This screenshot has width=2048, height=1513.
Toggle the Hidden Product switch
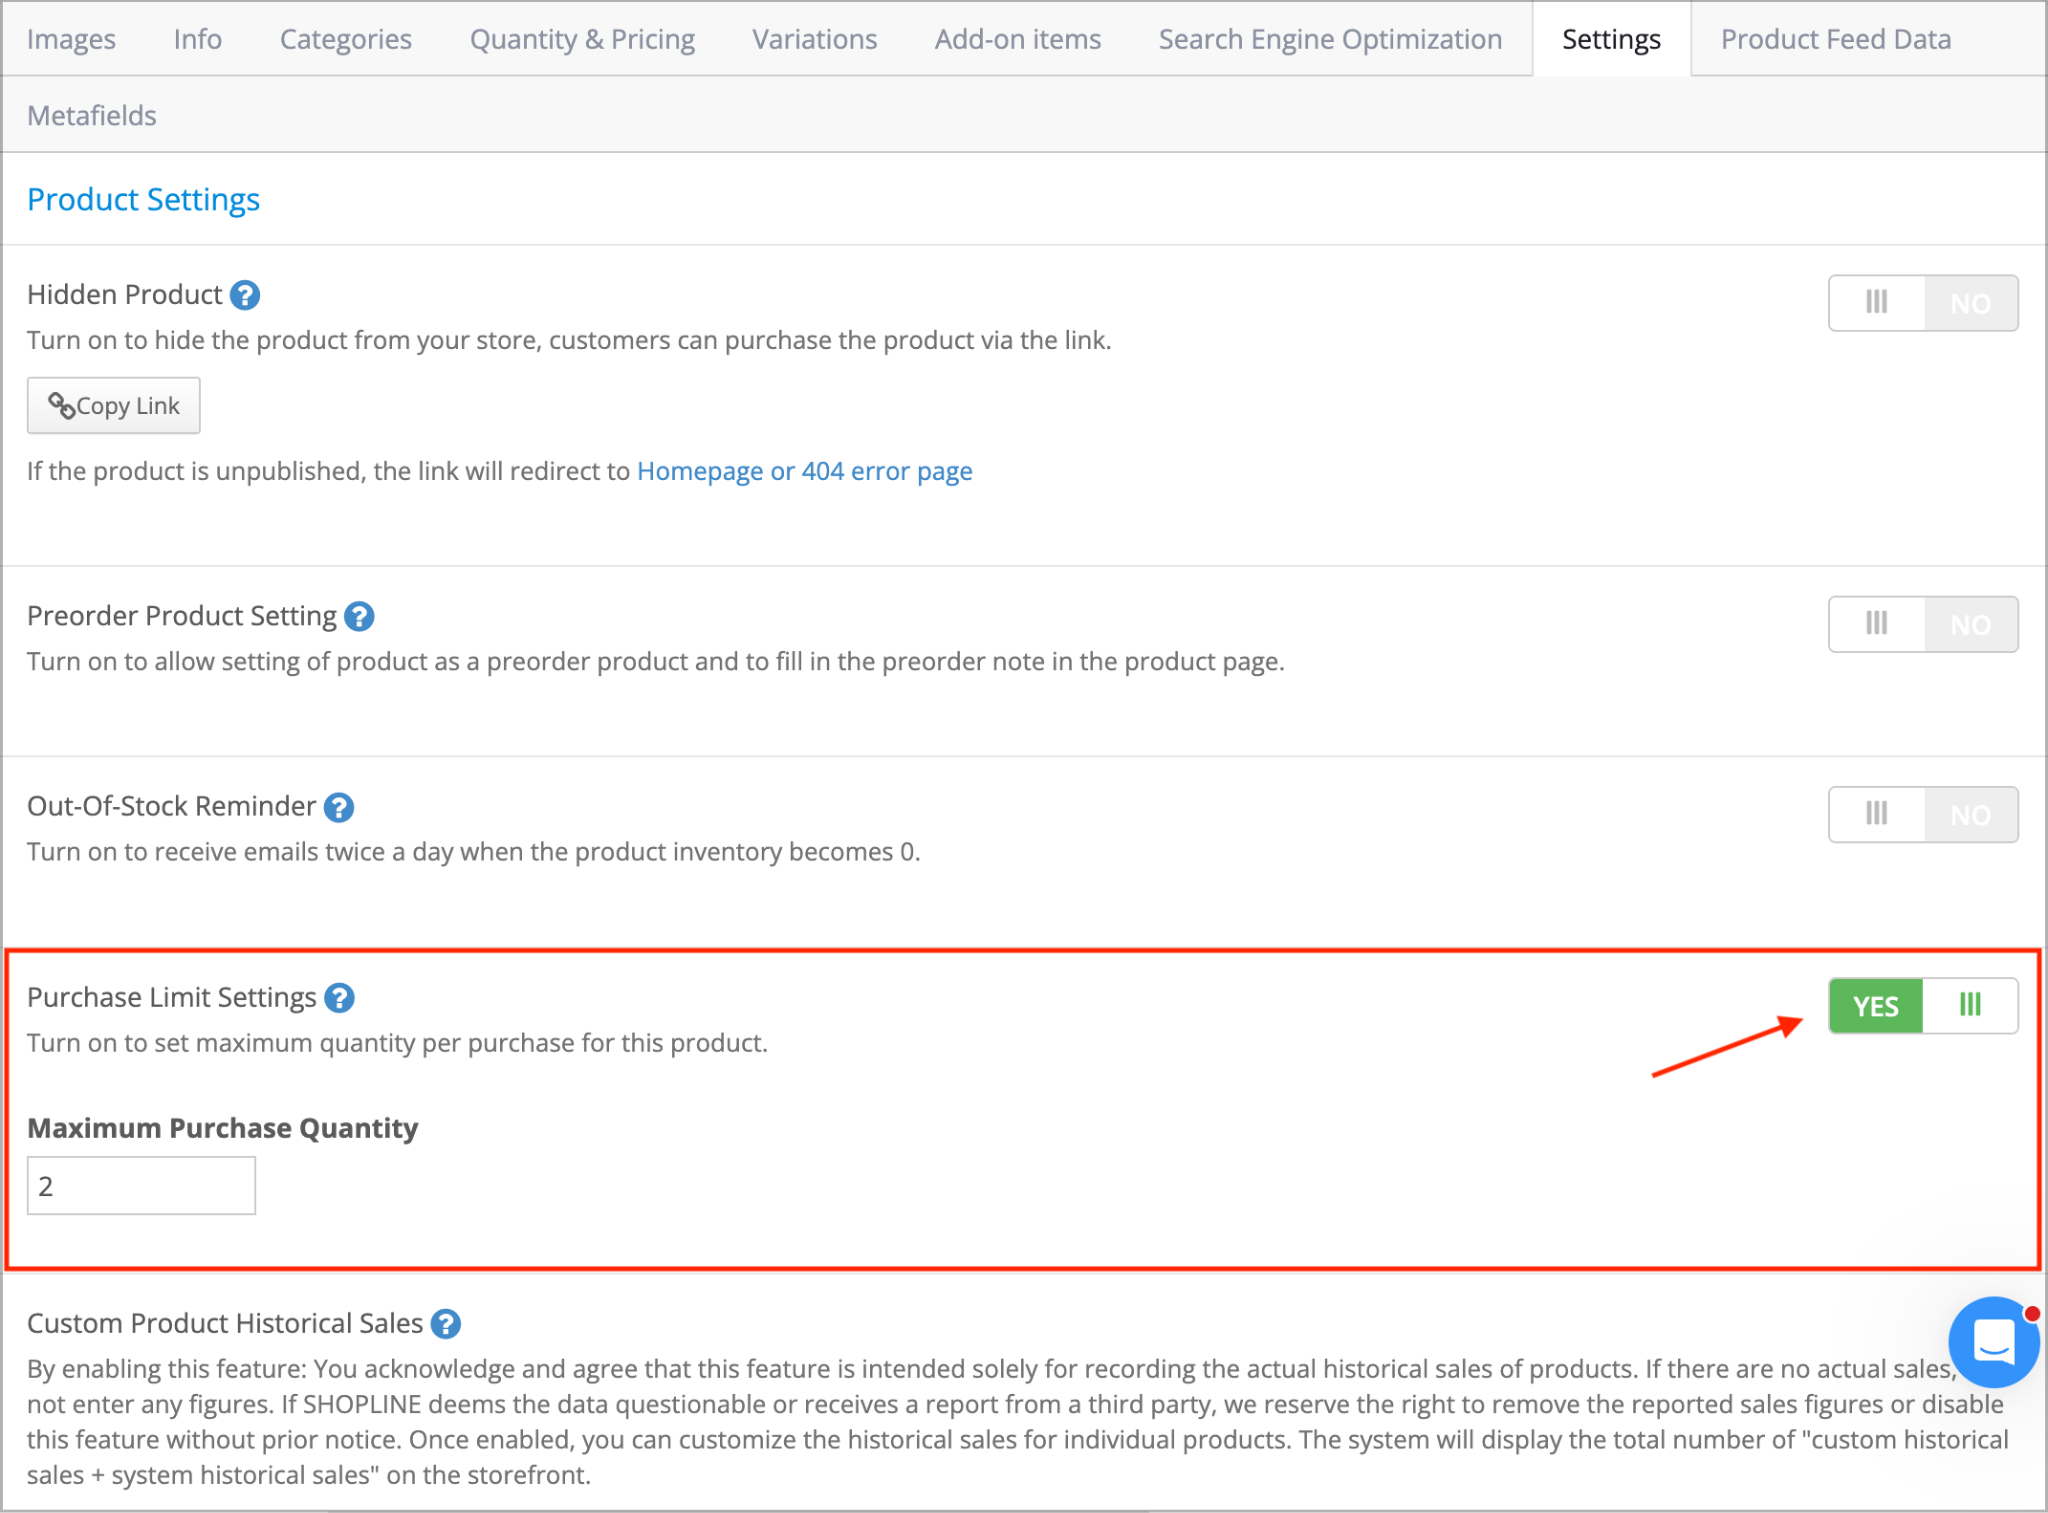tap(1923, 303)
